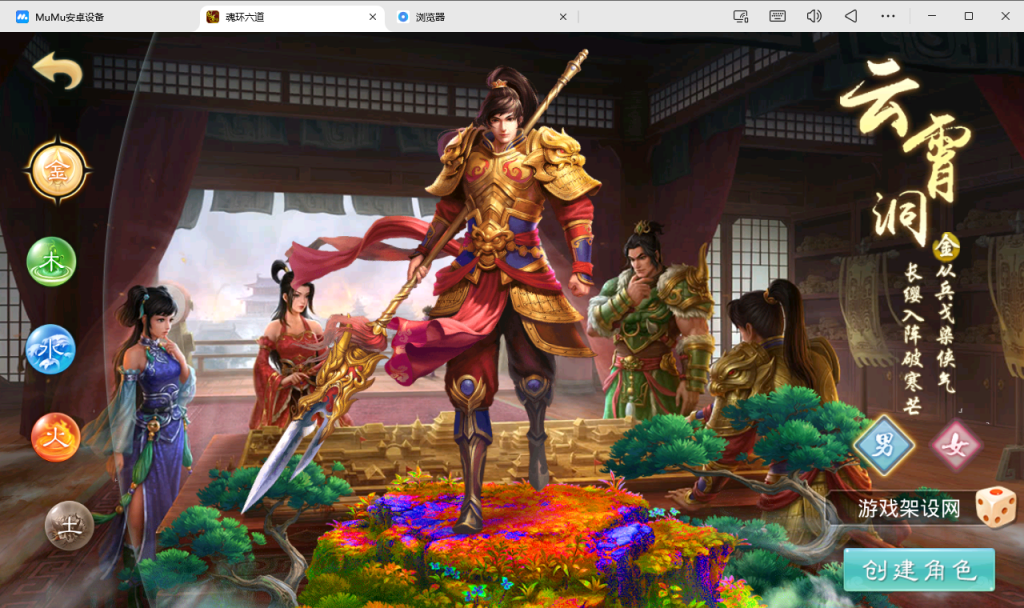1024x608 pixels.
Task: Maximize the emulator window
Action: point(968,16)
